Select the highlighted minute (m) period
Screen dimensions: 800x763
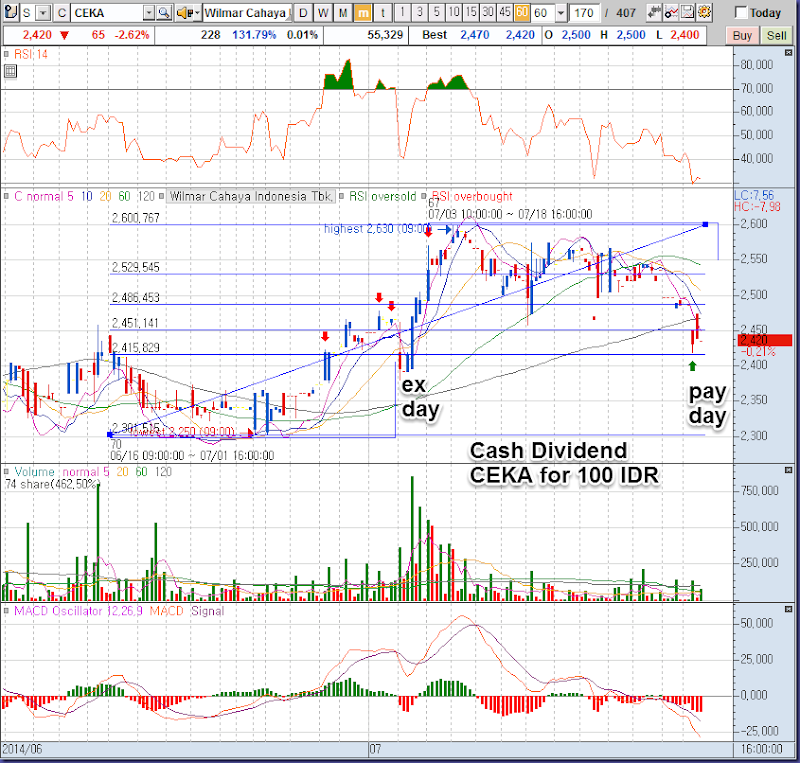pyautogui.click(x=363, y=12)
